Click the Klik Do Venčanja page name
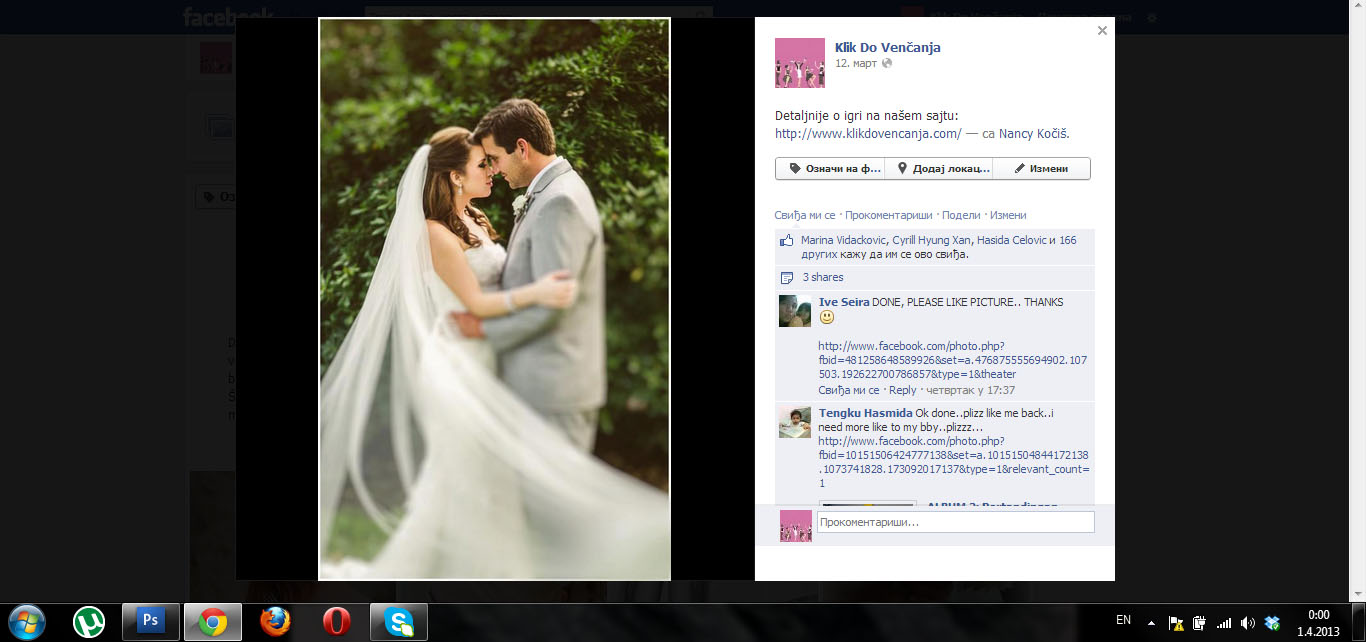The width and height of the screenshot is (1366, 642). click(887, 47)
